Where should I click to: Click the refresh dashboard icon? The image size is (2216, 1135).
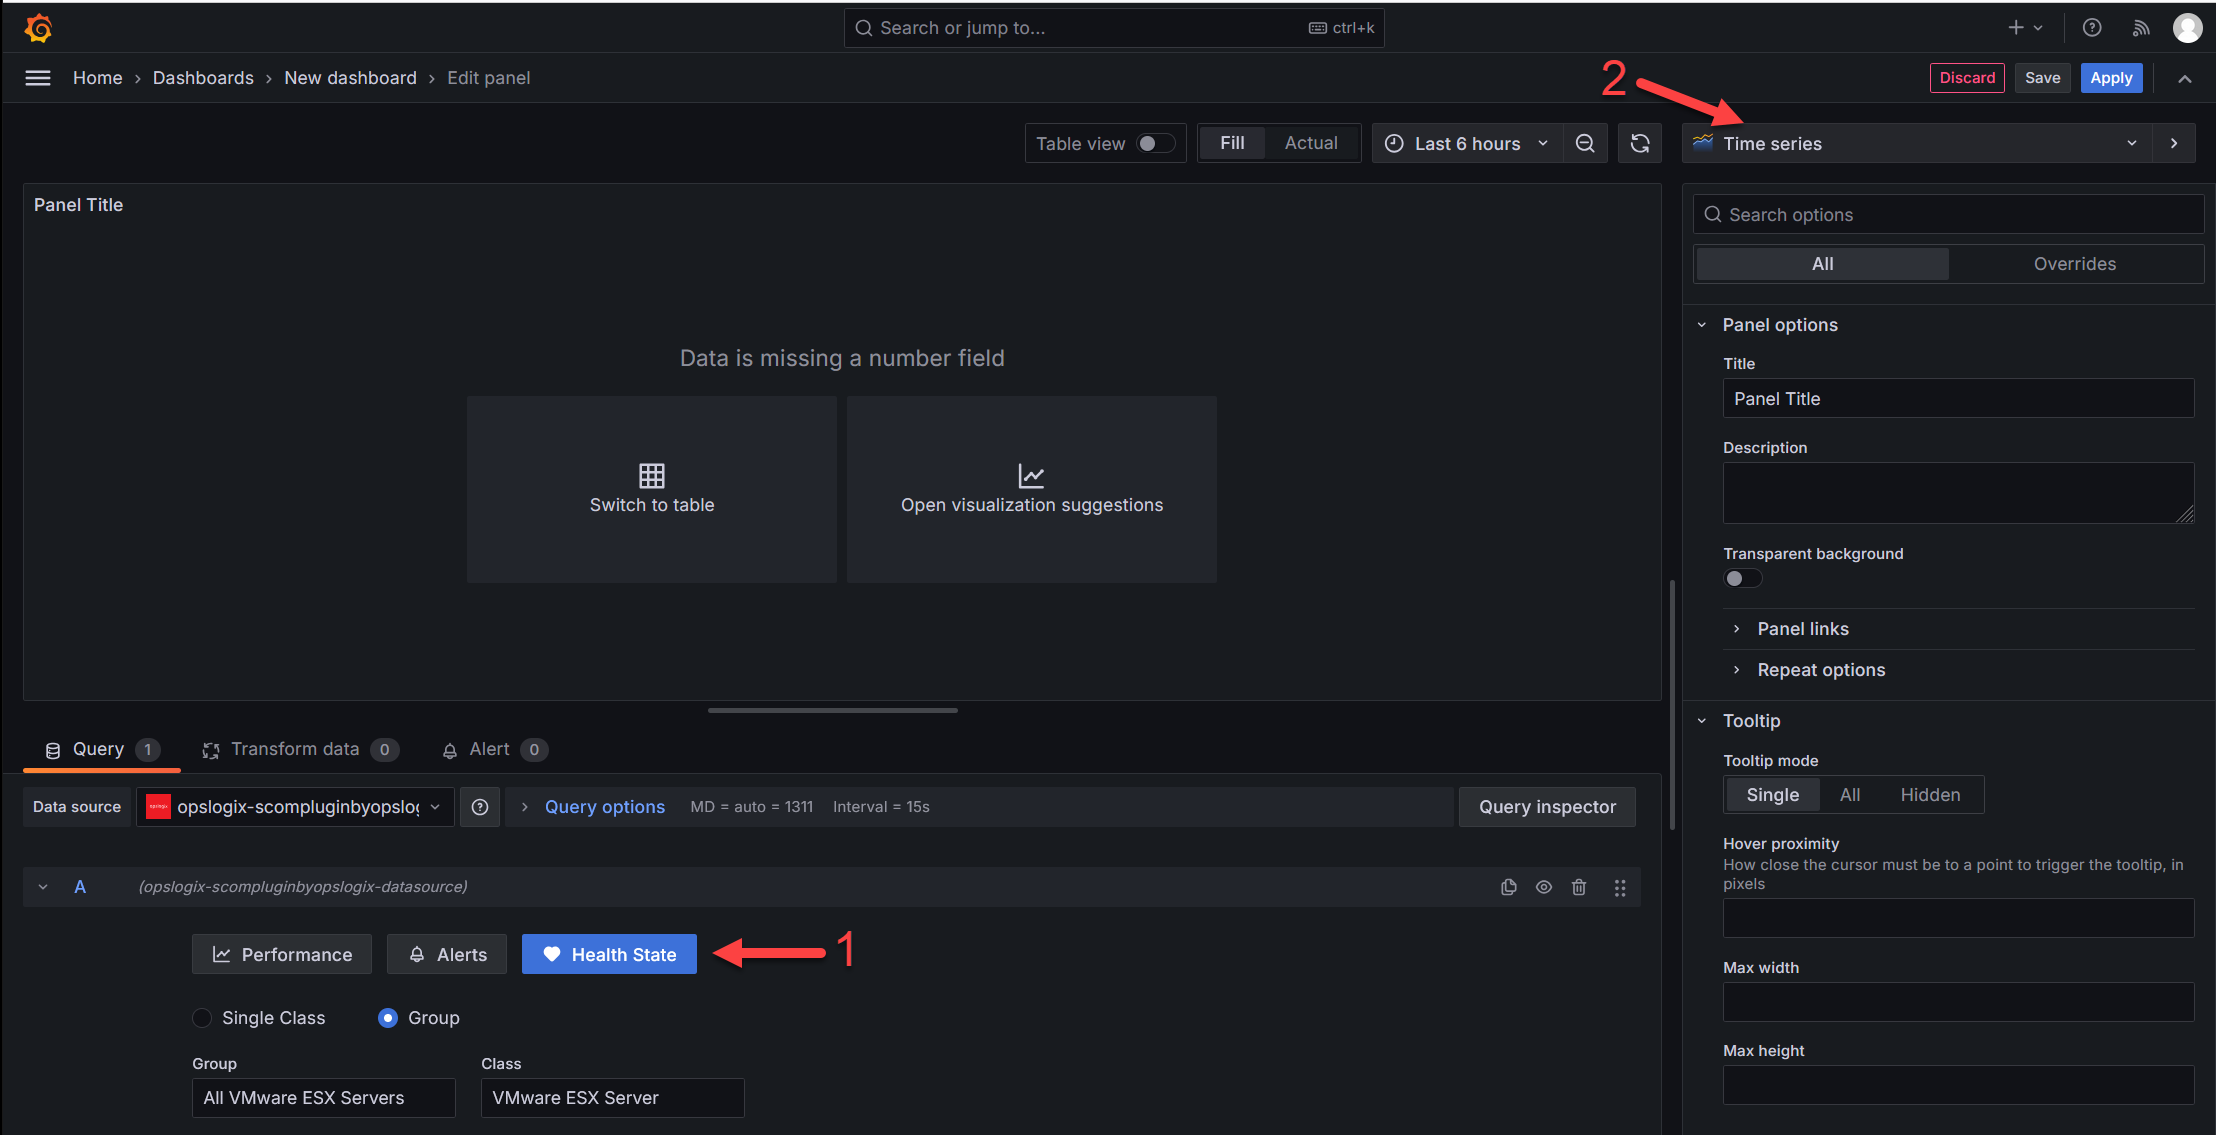(x=1640, y=143)
